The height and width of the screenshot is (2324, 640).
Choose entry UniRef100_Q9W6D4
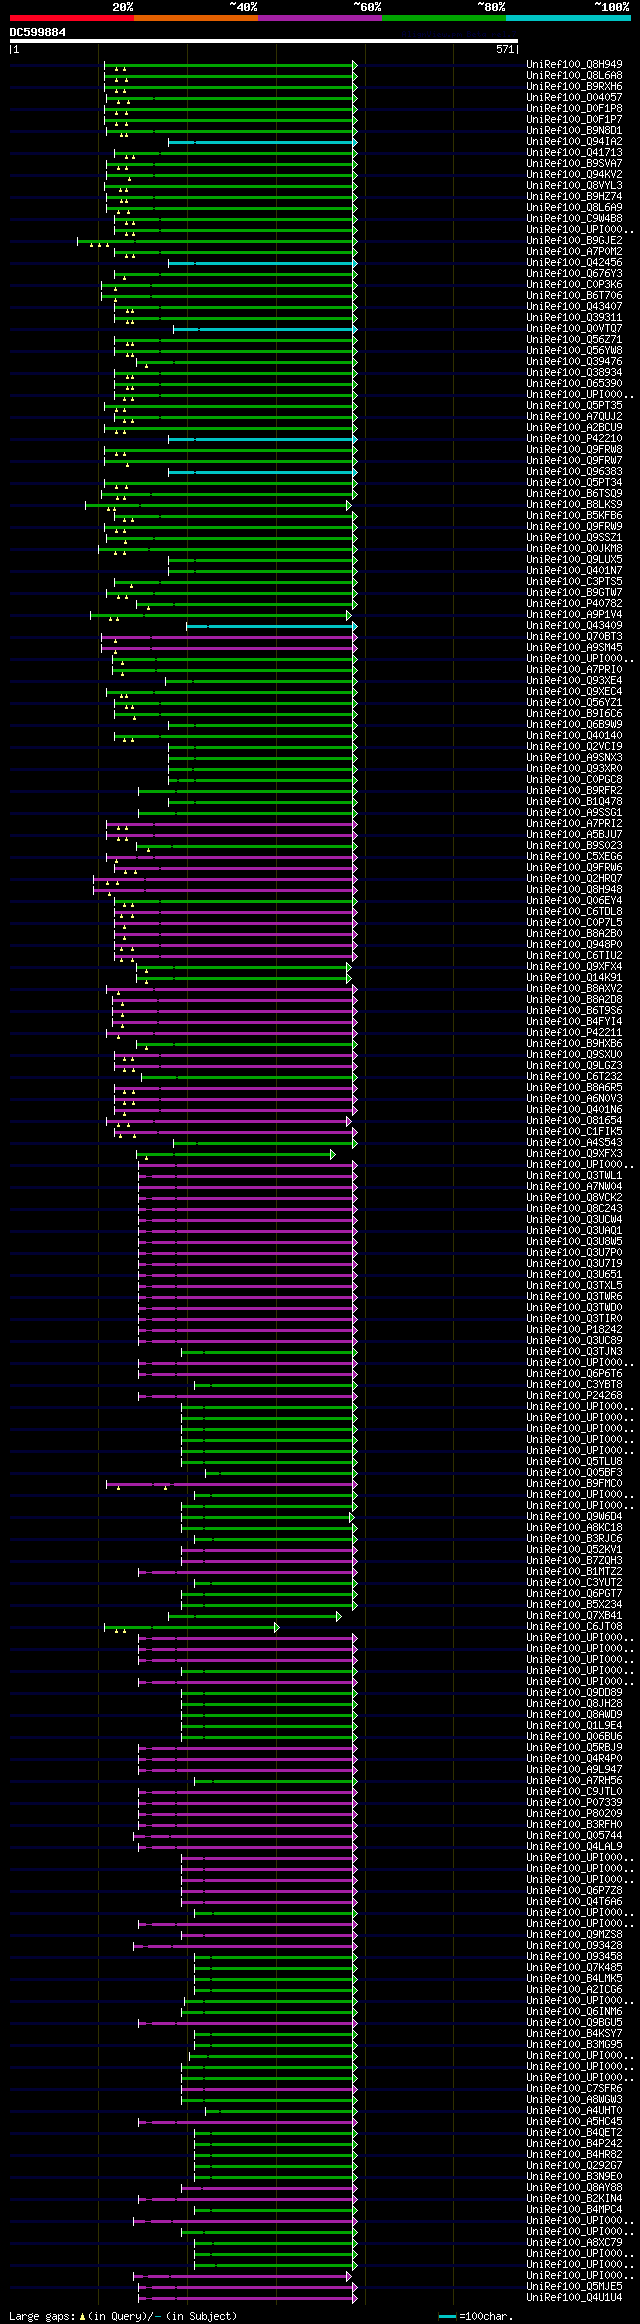(x=574, y=1517)
